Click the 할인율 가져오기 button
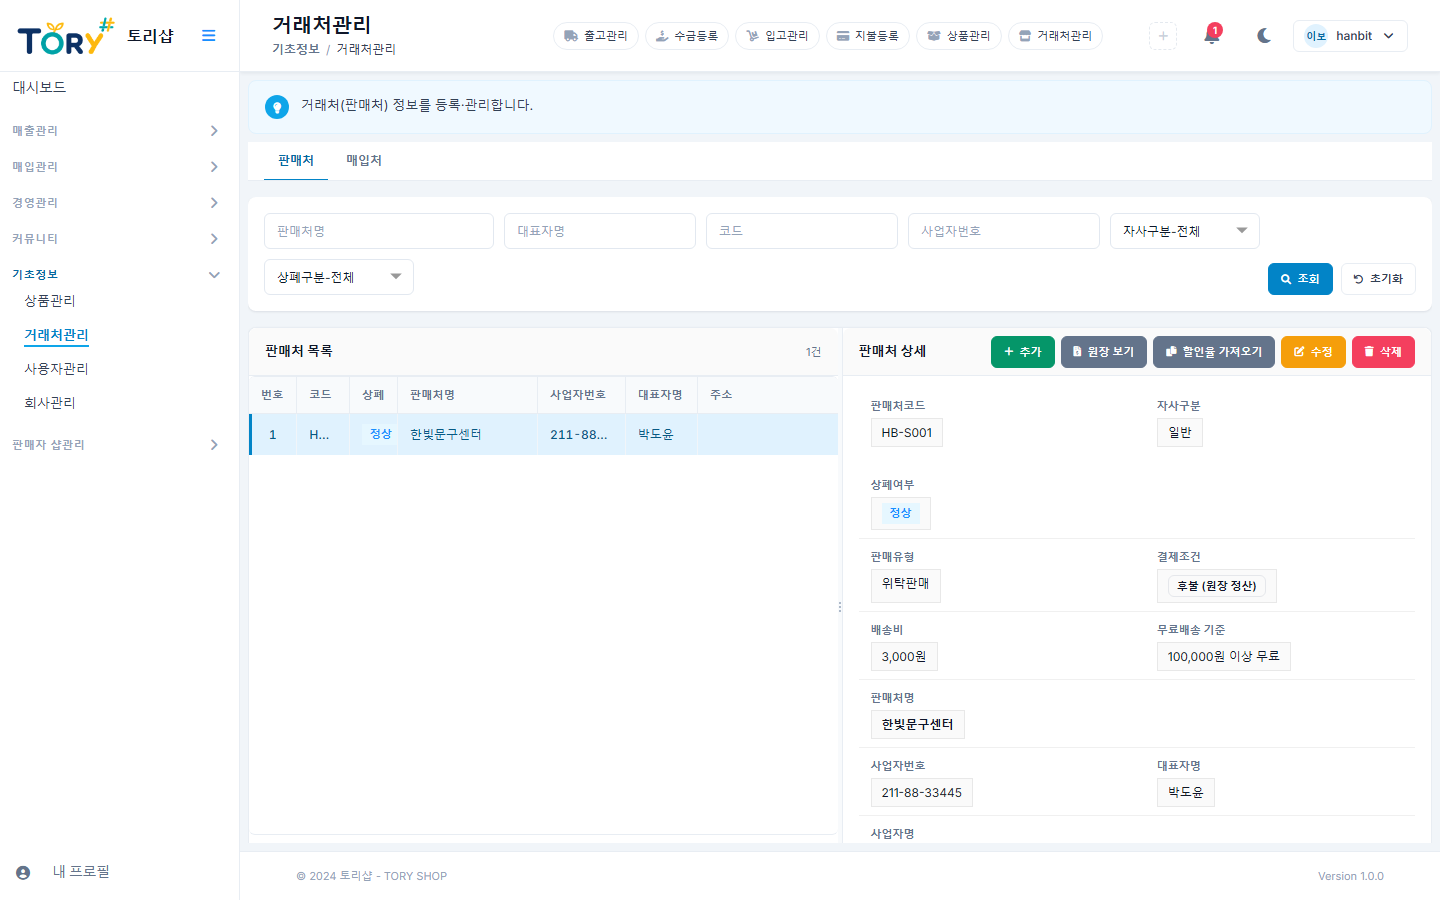The image size is (1440, 900). pyautogui.click(x=1214, y=352)
